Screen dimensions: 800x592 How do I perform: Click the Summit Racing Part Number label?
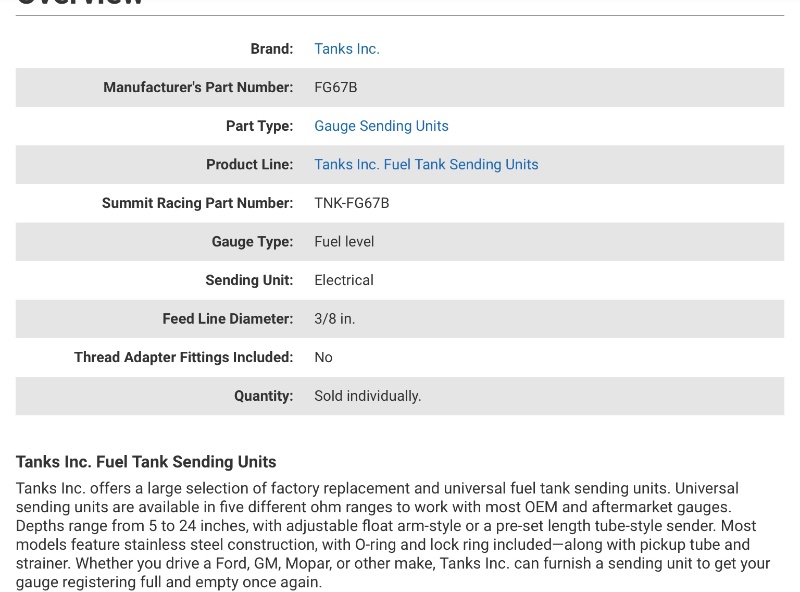coord(197,203)
